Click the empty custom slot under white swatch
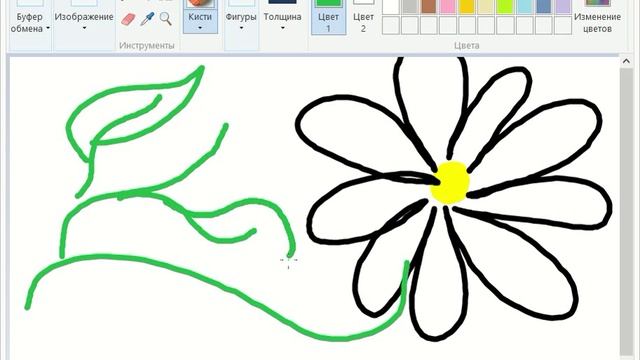The width and height of the screenshot is (640, 360). (391, 25)
